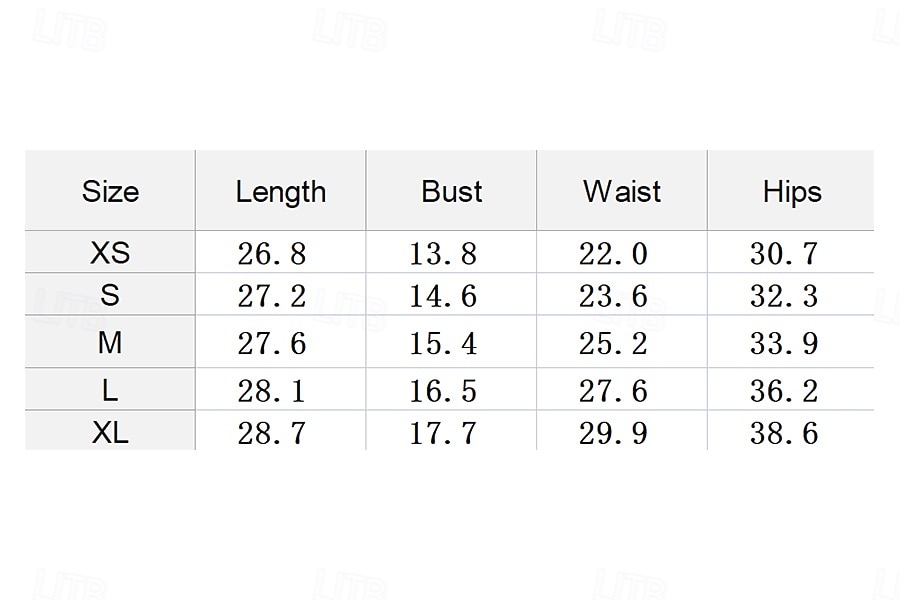Viewport: 900px width, 600px height.
Task: Click the Waist column header
Action: click(622, 191)
